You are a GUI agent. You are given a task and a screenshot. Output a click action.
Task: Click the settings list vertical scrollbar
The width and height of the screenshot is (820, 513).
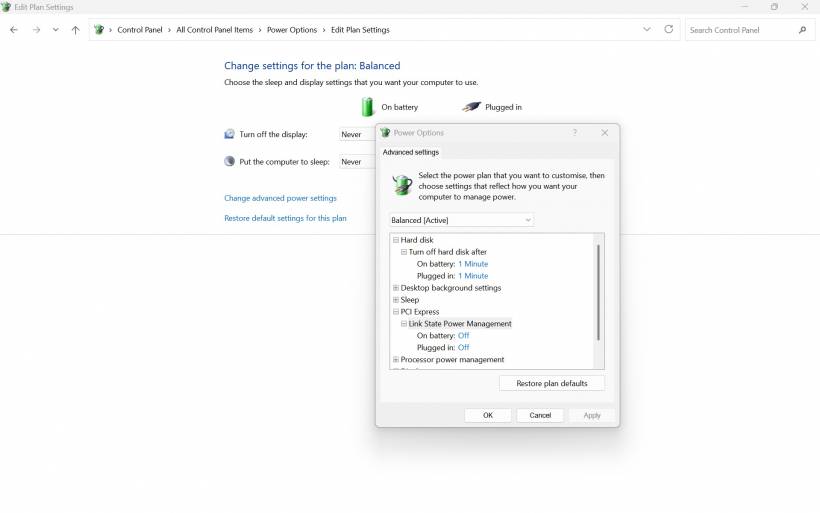pos(599,290)
